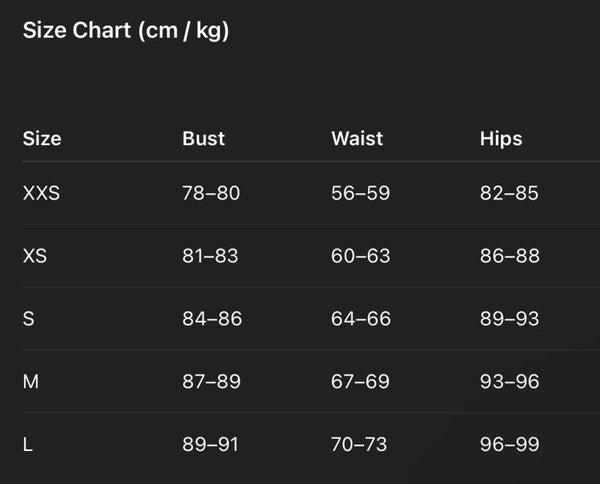The image size is (600, 484).
Task: Click bust value 84–86 for S
Action: (x=212, y=319)
